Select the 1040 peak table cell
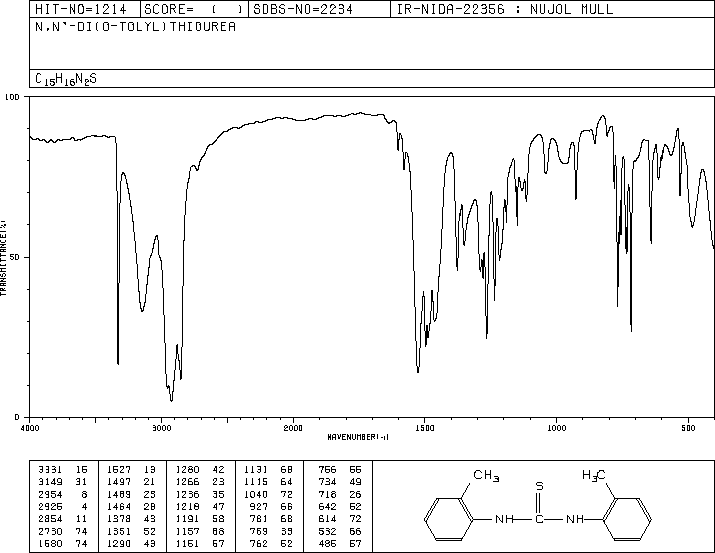This screenshot has height=553, width=715. [256, 495]
